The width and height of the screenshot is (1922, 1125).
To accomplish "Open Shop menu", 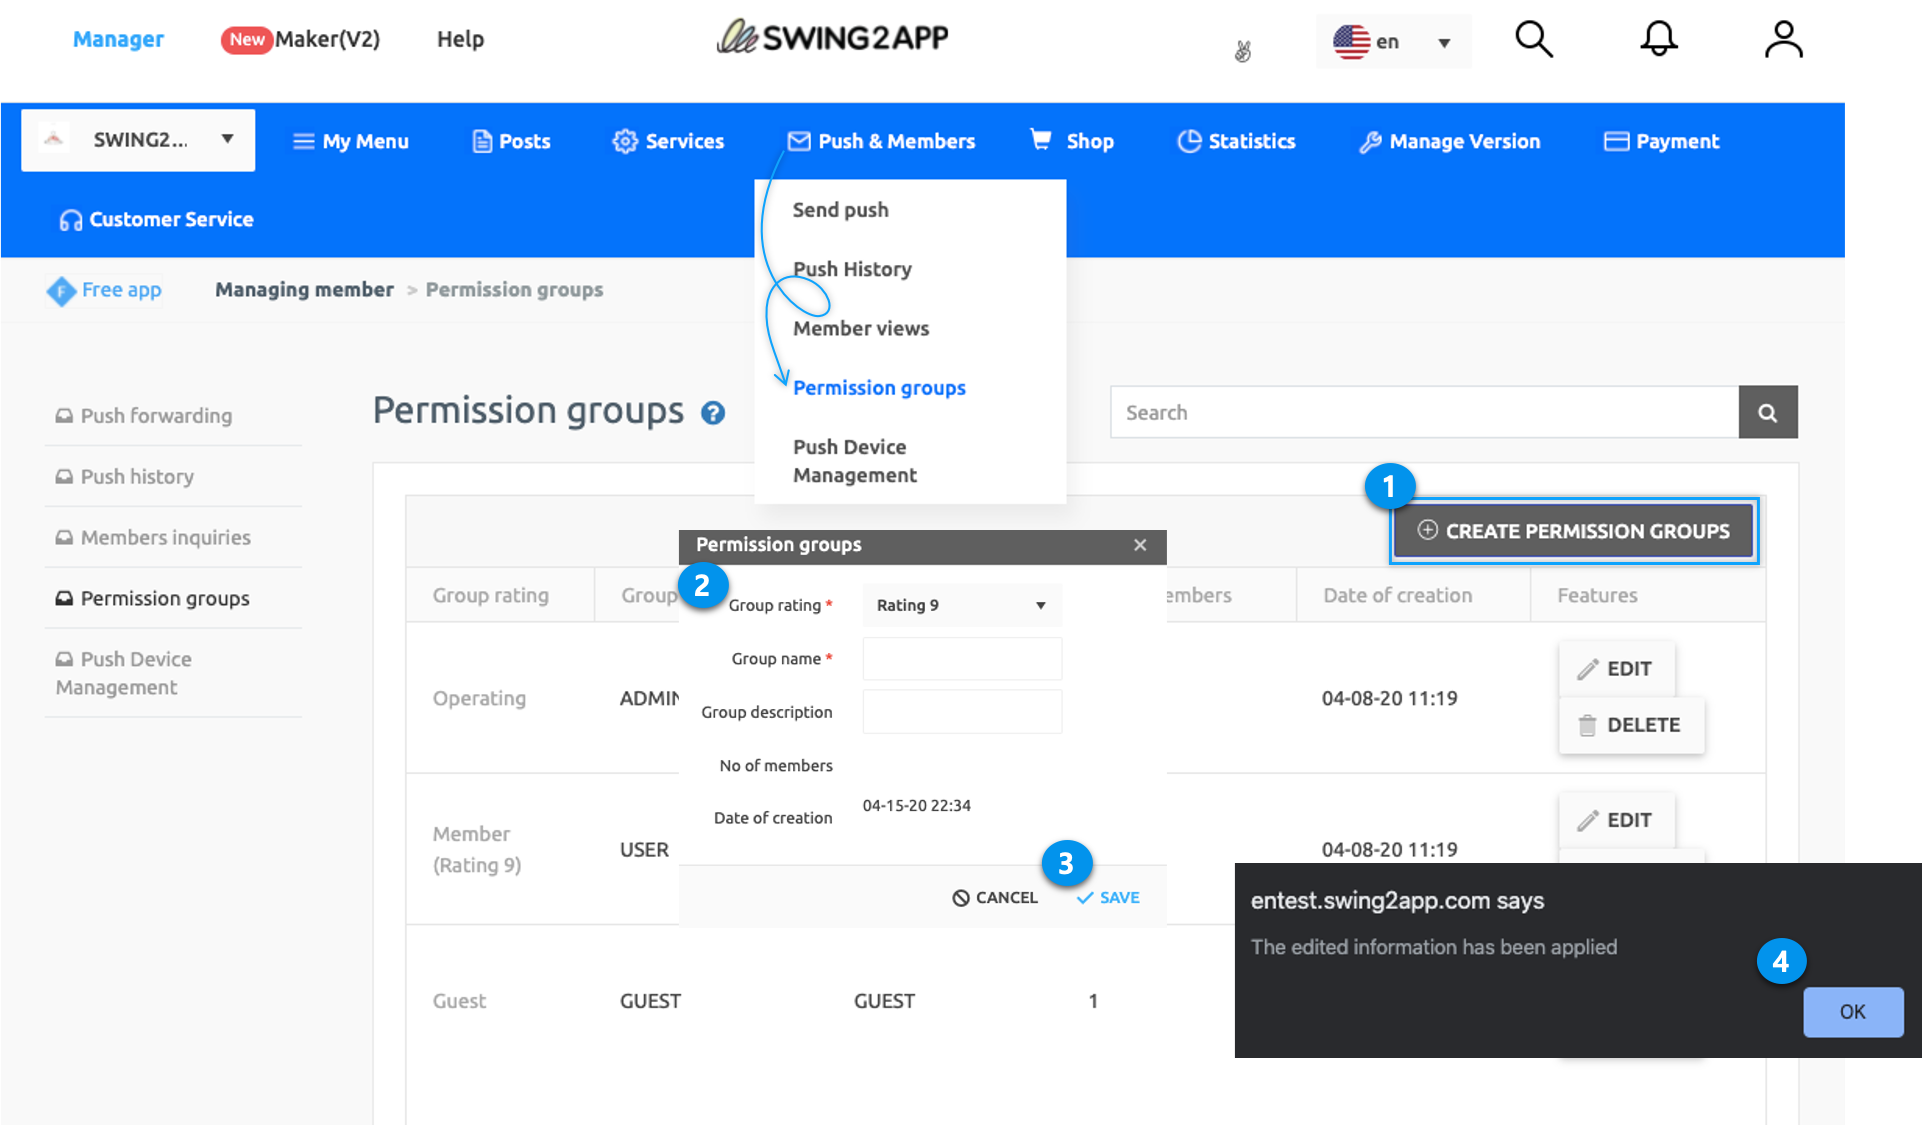I will 1072,141.
